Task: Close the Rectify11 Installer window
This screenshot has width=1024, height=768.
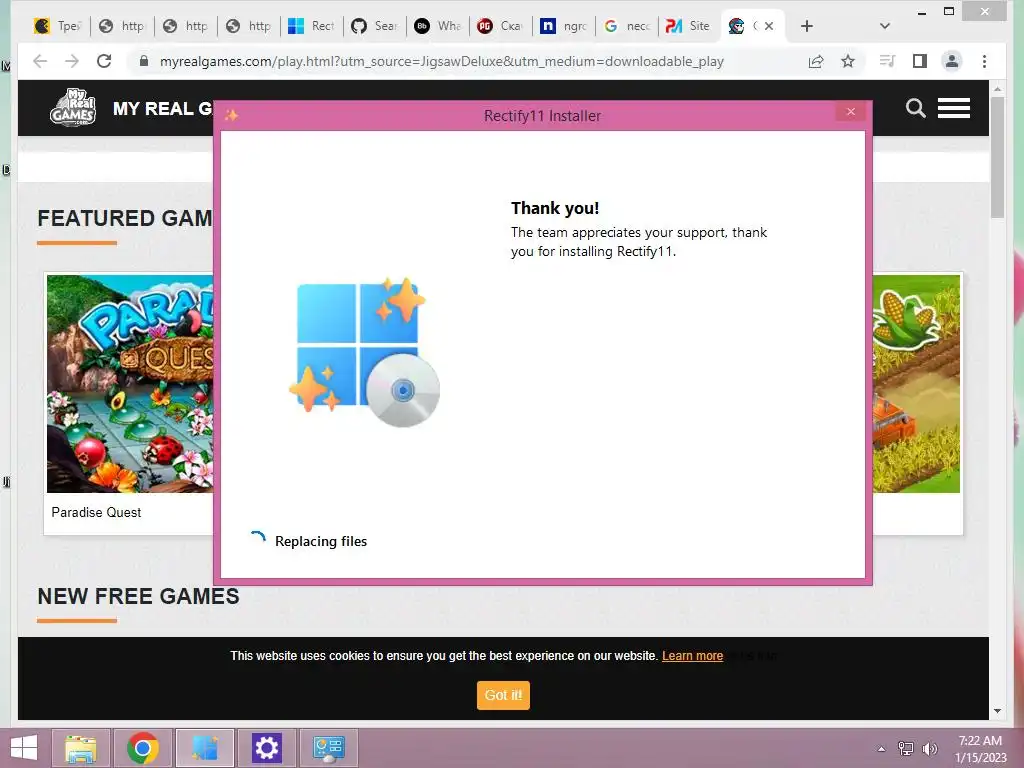Action: [x=850, y=112]
